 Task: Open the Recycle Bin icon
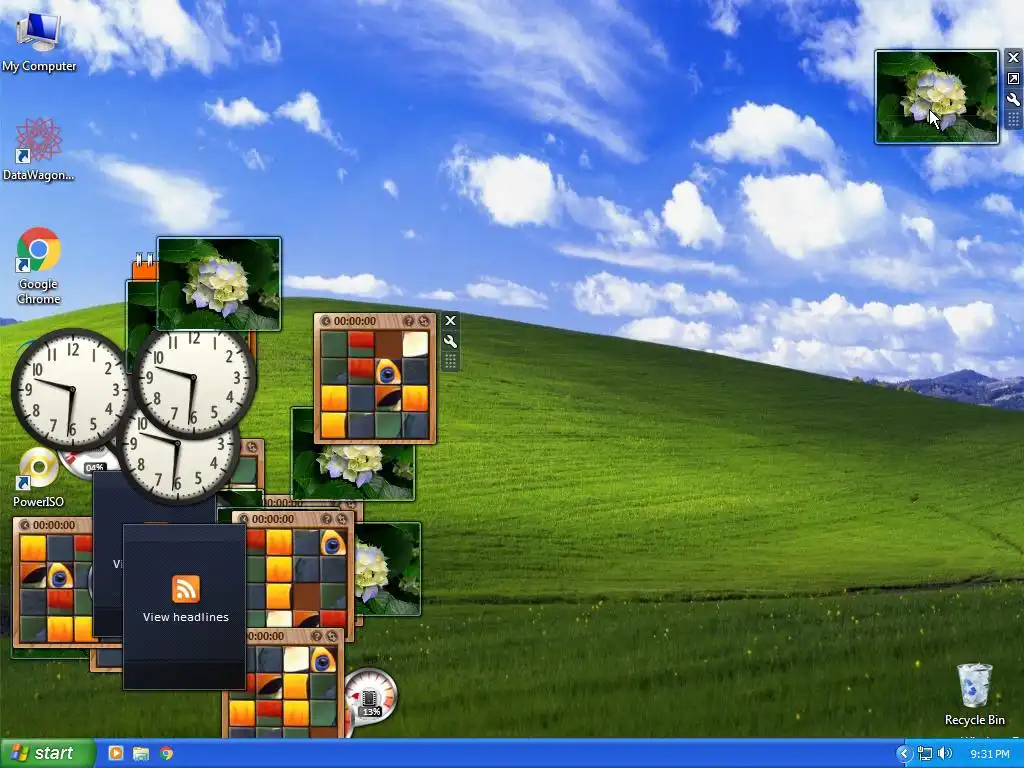click(x=974, y=694)
